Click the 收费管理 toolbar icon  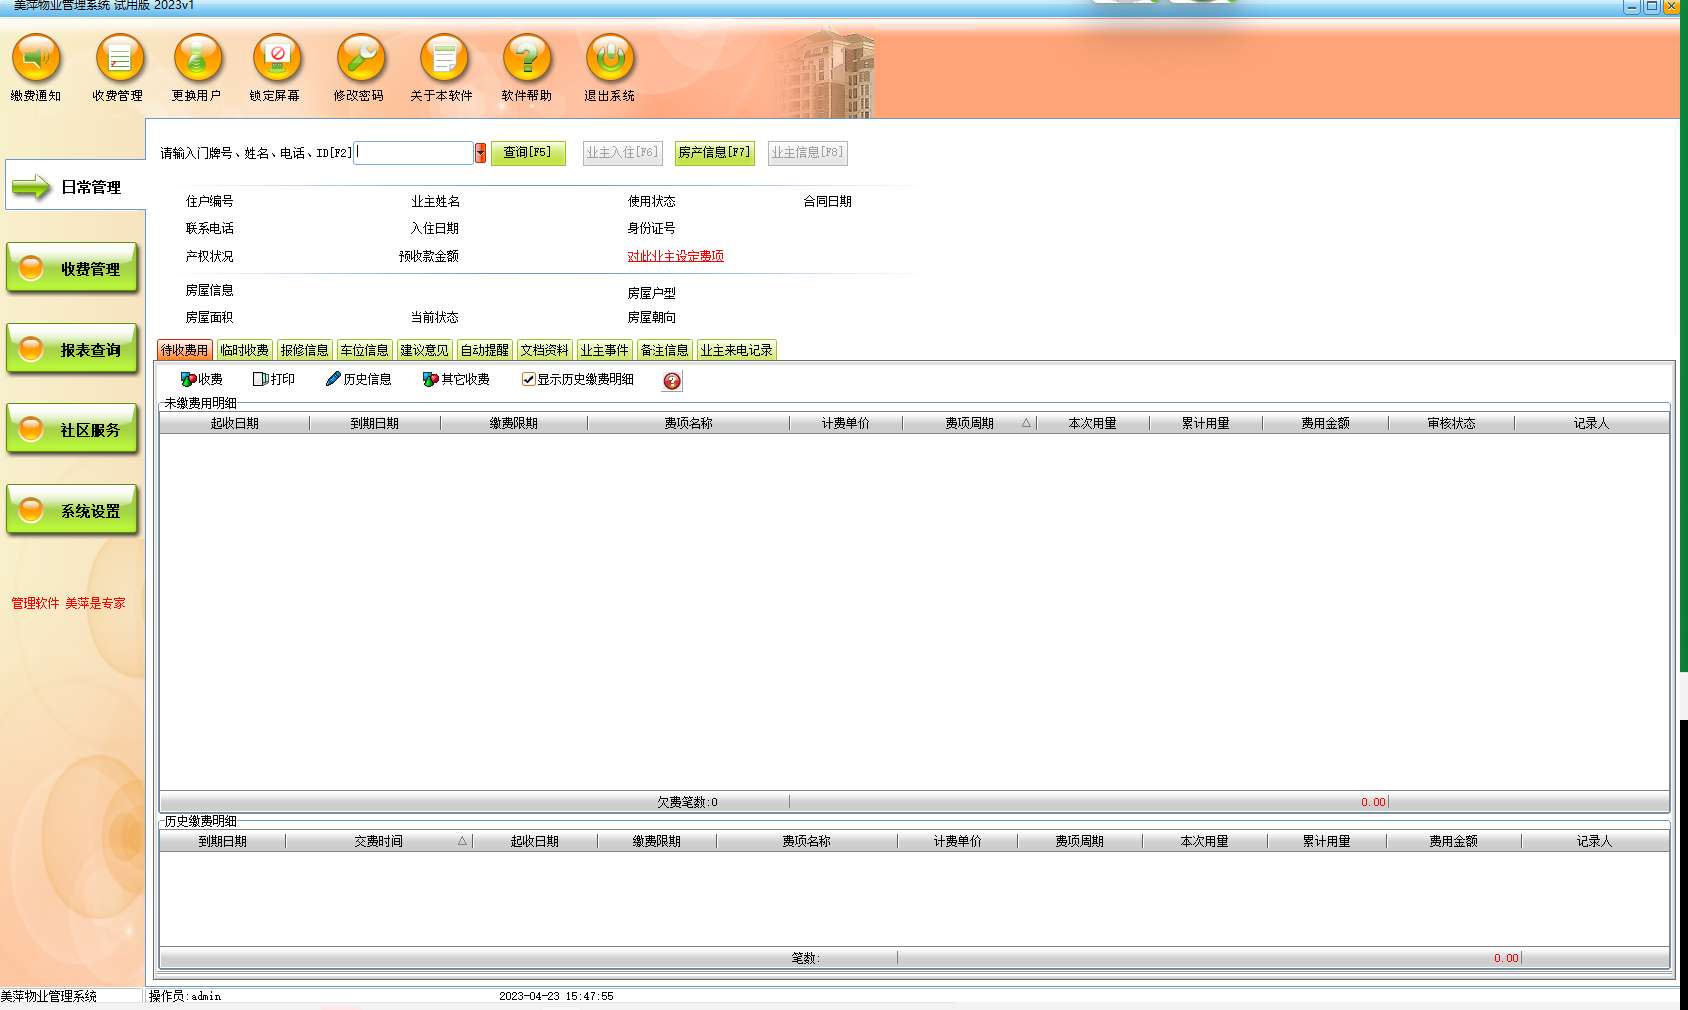click(x=119, y=60)
